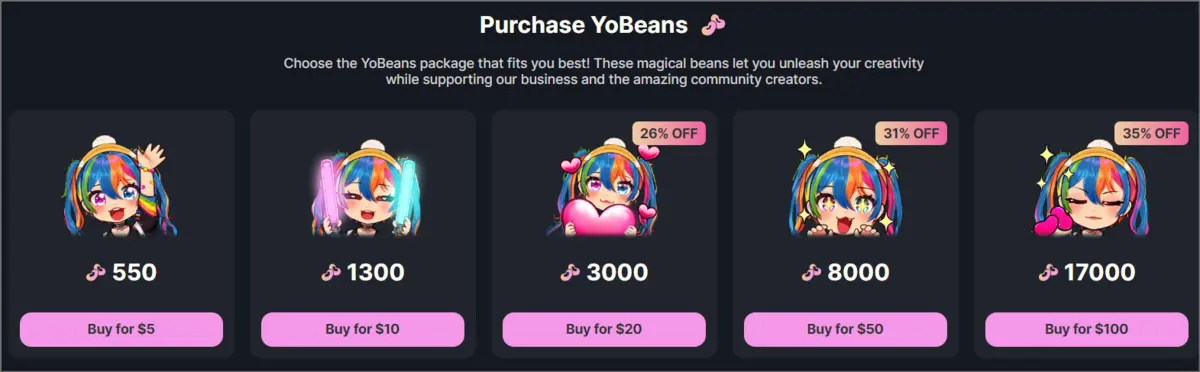This screenshot has height=372, width=1200.
Task: Click the Buy for $5 button
Action: [122, 329]
